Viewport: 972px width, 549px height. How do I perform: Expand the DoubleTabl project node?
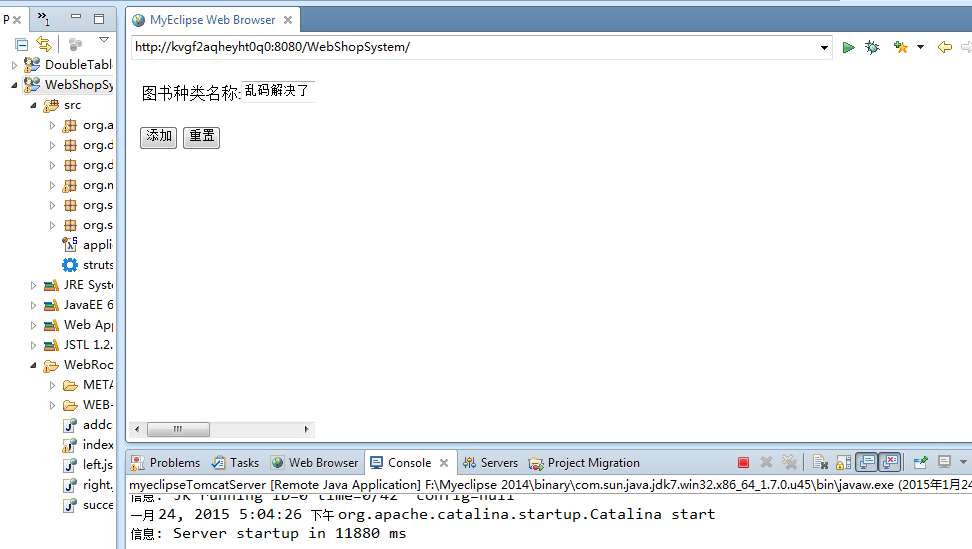pos(14,65)
